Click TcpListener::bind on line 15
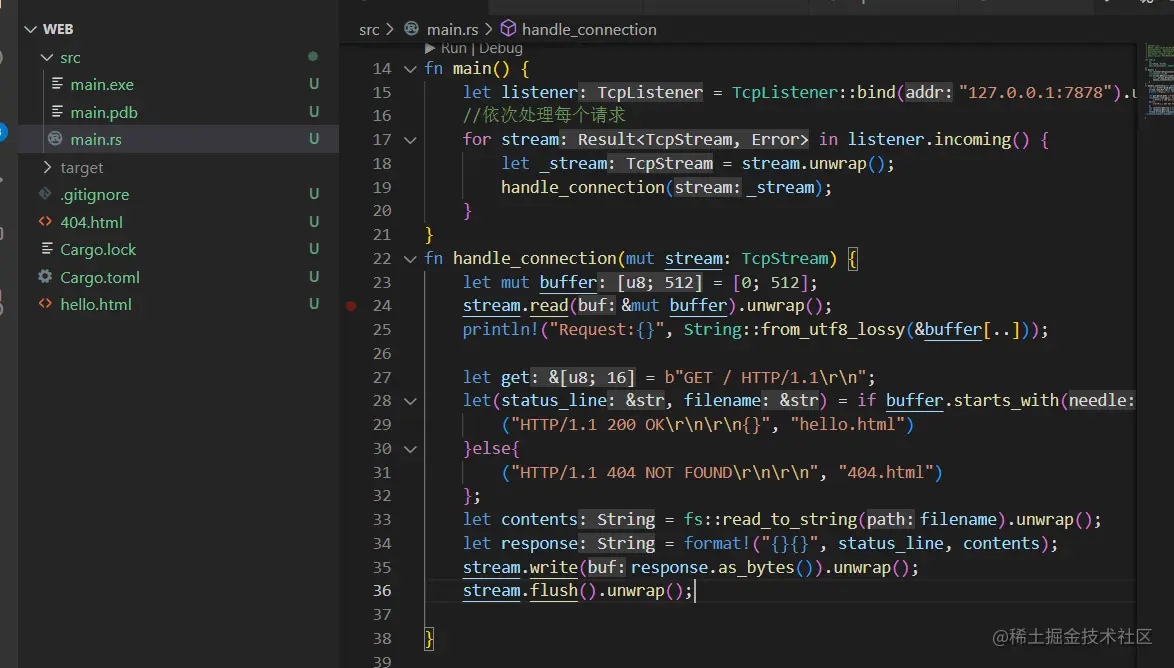Image resolution: width=1174 pixels, height=668 pixels. click(x=814, y=92)
